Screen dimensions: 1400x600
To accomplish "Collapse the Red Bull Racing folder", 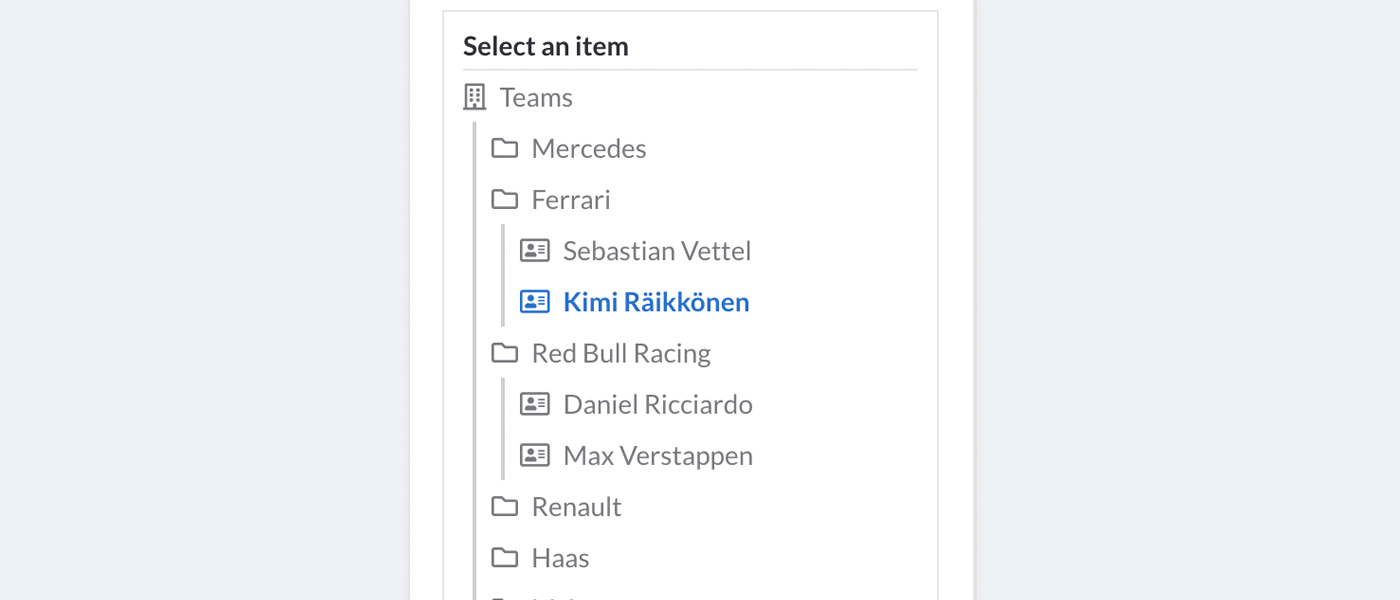I will [x=620, y=353].
